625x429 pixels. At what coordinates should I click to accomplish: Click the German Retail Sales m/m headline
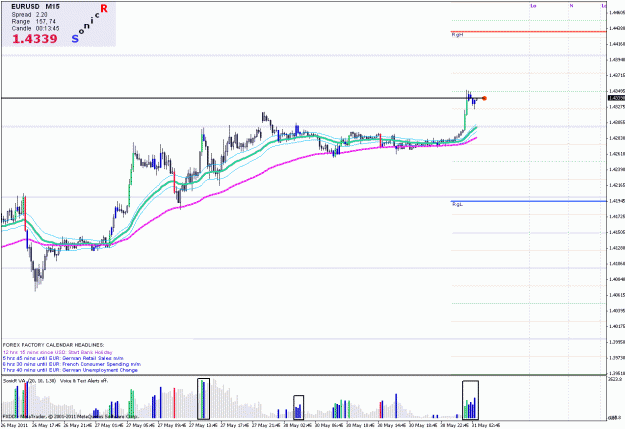[63, 358]
